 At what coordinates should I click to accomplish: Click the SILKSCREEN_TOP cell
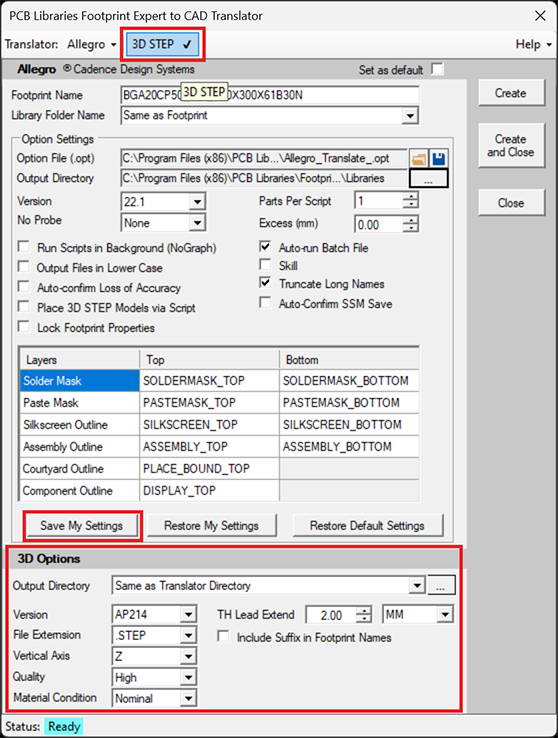(209, 425)
